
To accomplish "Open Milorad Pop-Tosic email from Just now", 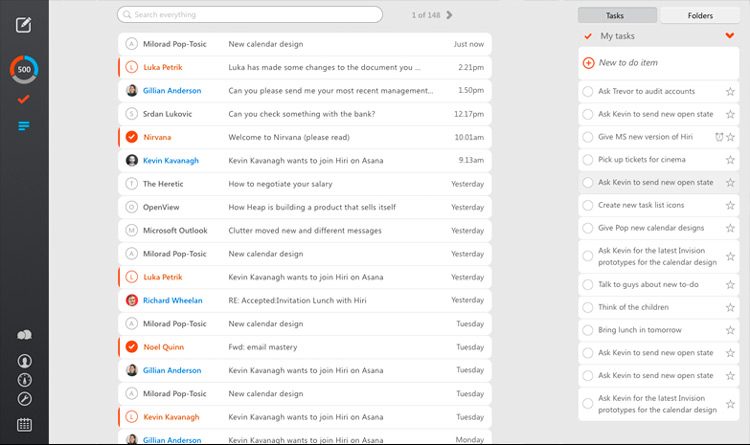I will (305, 44).
